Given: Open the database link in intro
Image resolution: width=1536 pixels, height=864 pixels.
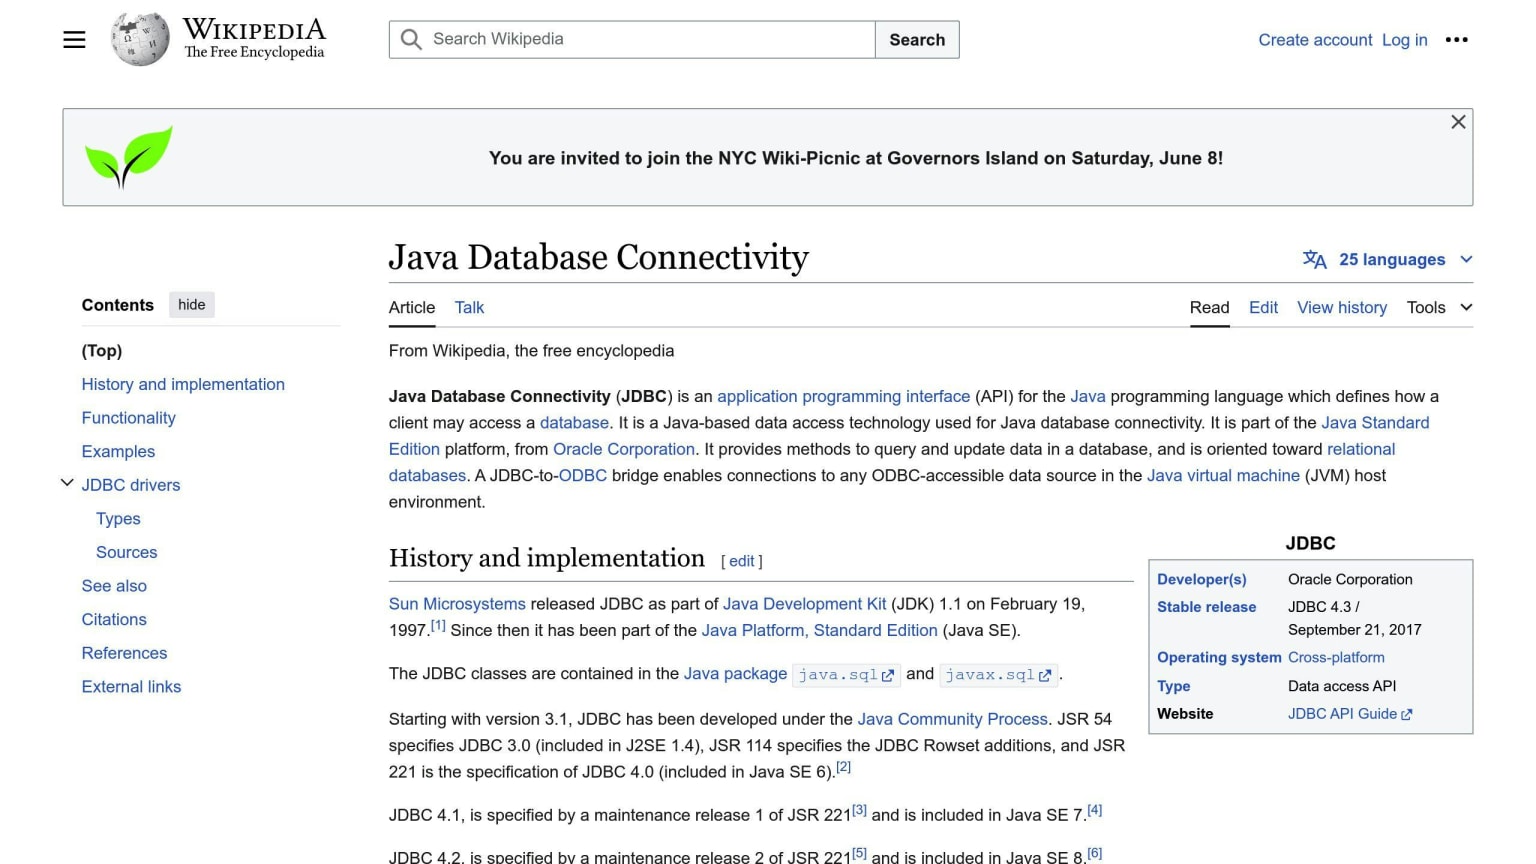Looking at the screenshot, I should (574, 423).
